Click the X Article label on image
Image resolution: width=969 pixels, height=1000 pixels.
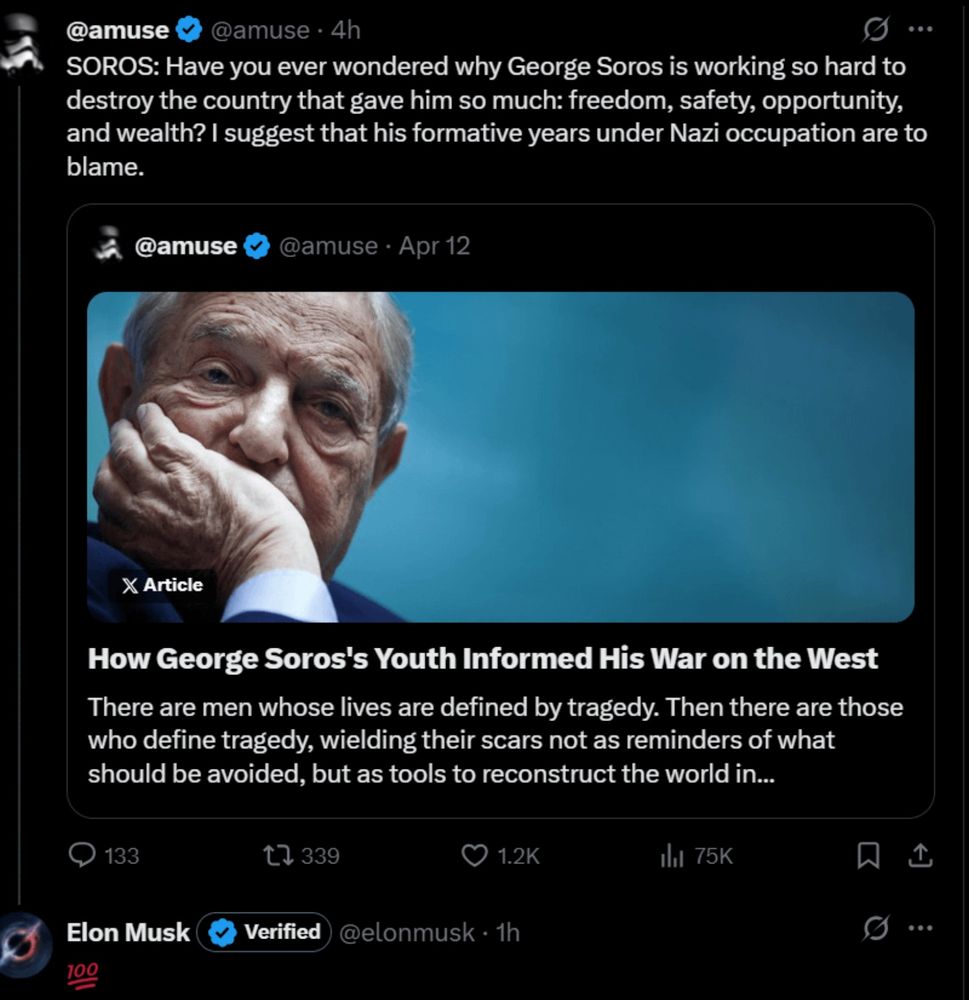pyautogui.click(x=162, y=585)
